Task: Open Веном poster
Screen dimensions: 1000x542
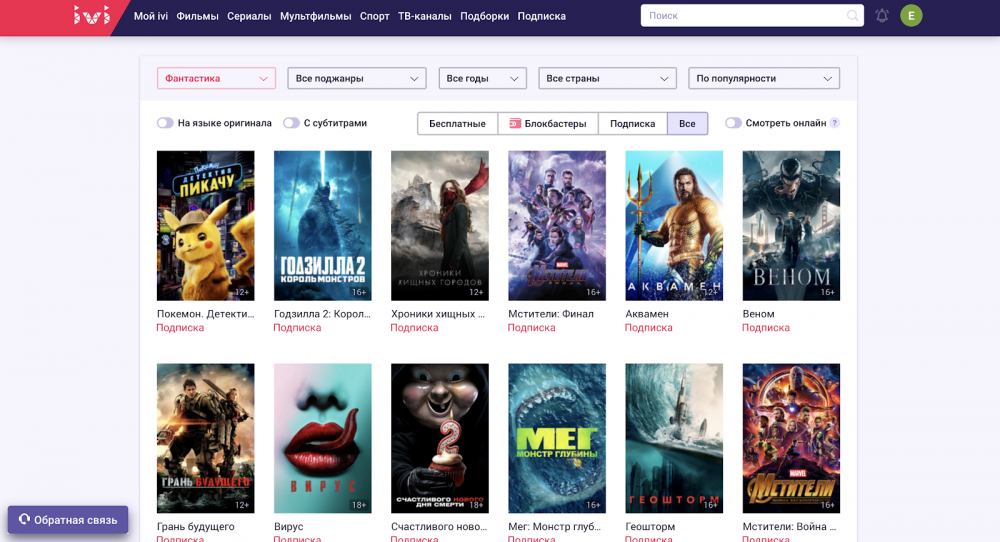Action: pos(791,226)
